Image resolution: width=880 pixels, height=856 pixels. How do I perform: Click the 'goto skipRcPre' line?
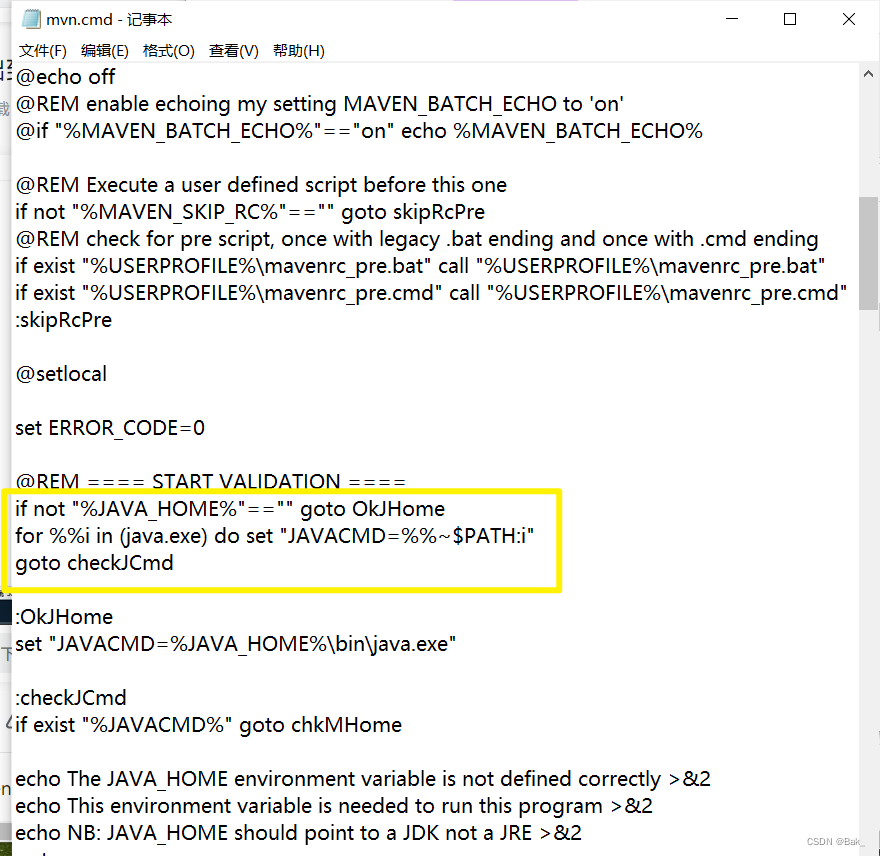click(250, 212)
